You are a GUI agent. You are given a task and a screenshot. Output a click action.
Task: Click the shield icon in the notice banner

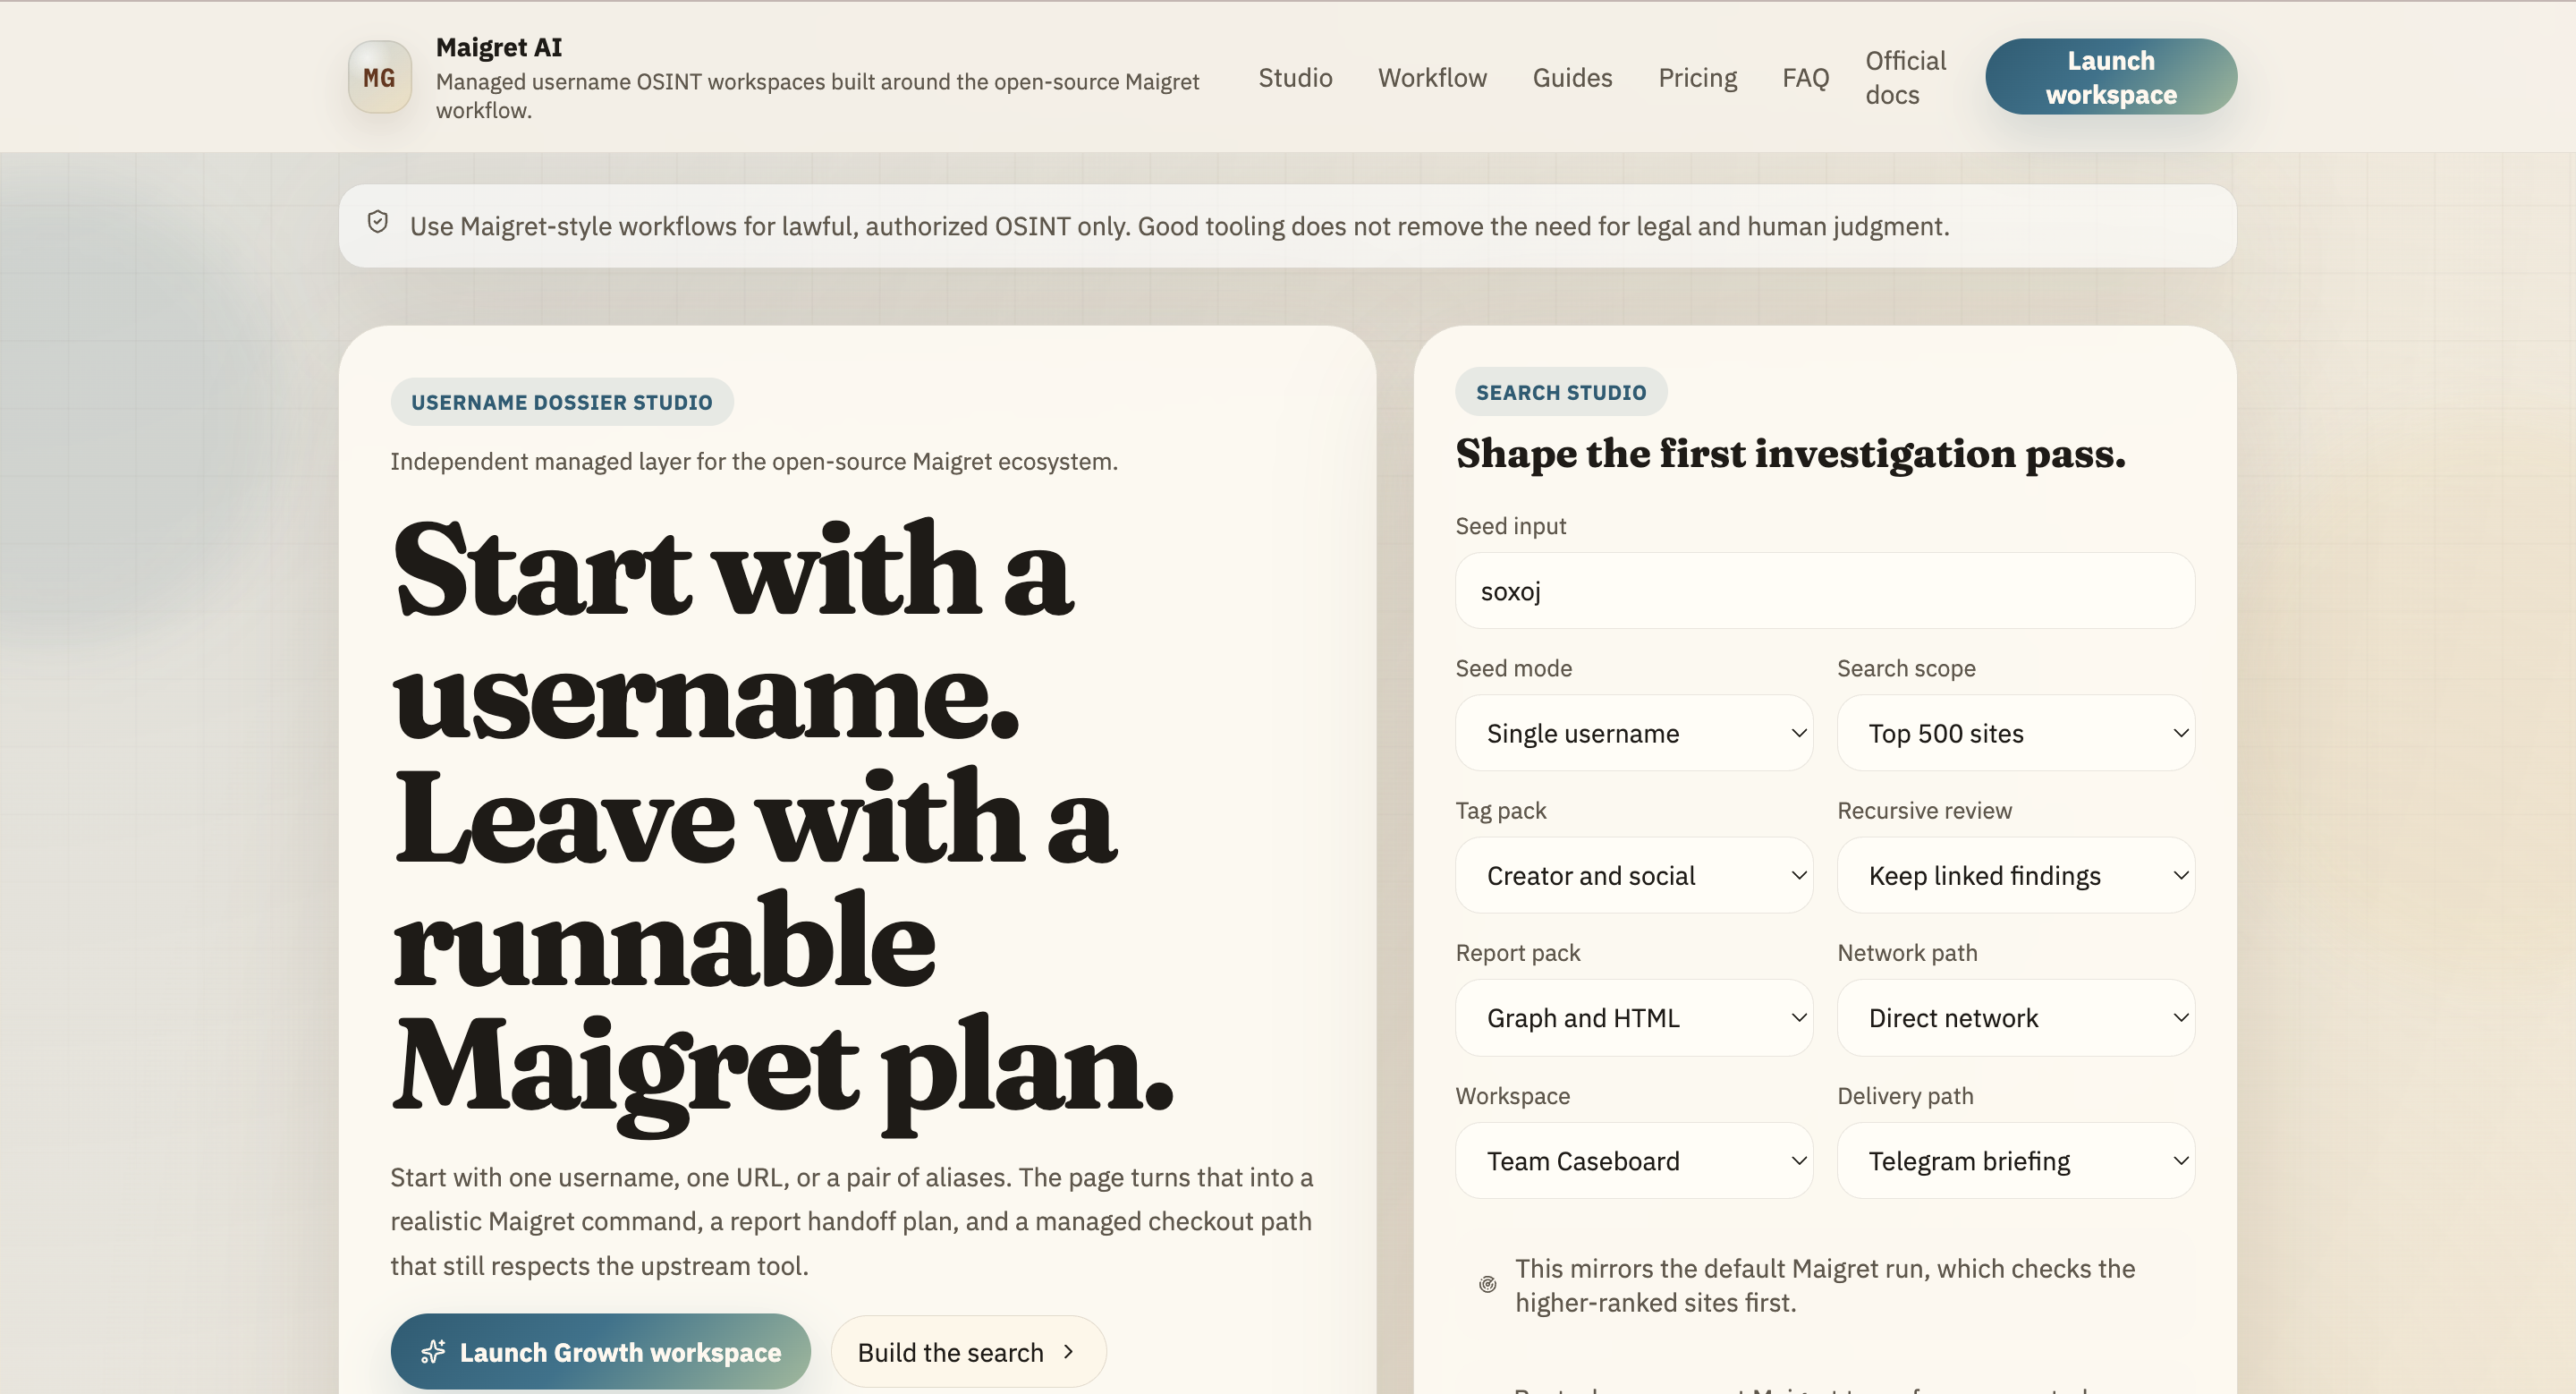(378, 222)
